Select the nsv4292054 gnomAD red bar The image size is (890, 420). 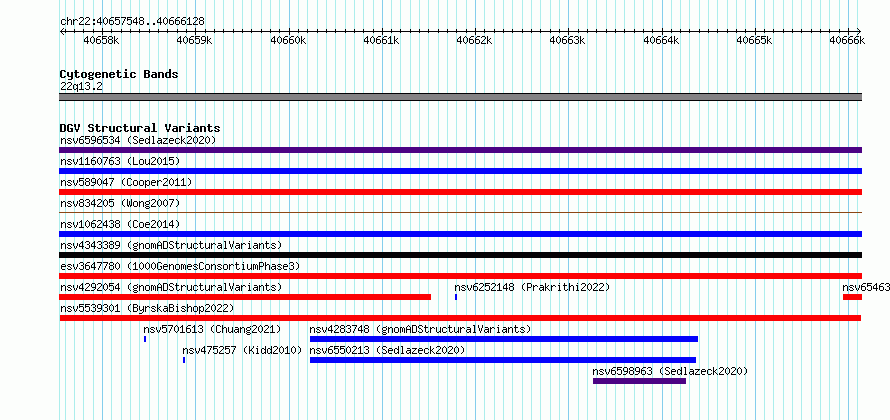point(245,297)
